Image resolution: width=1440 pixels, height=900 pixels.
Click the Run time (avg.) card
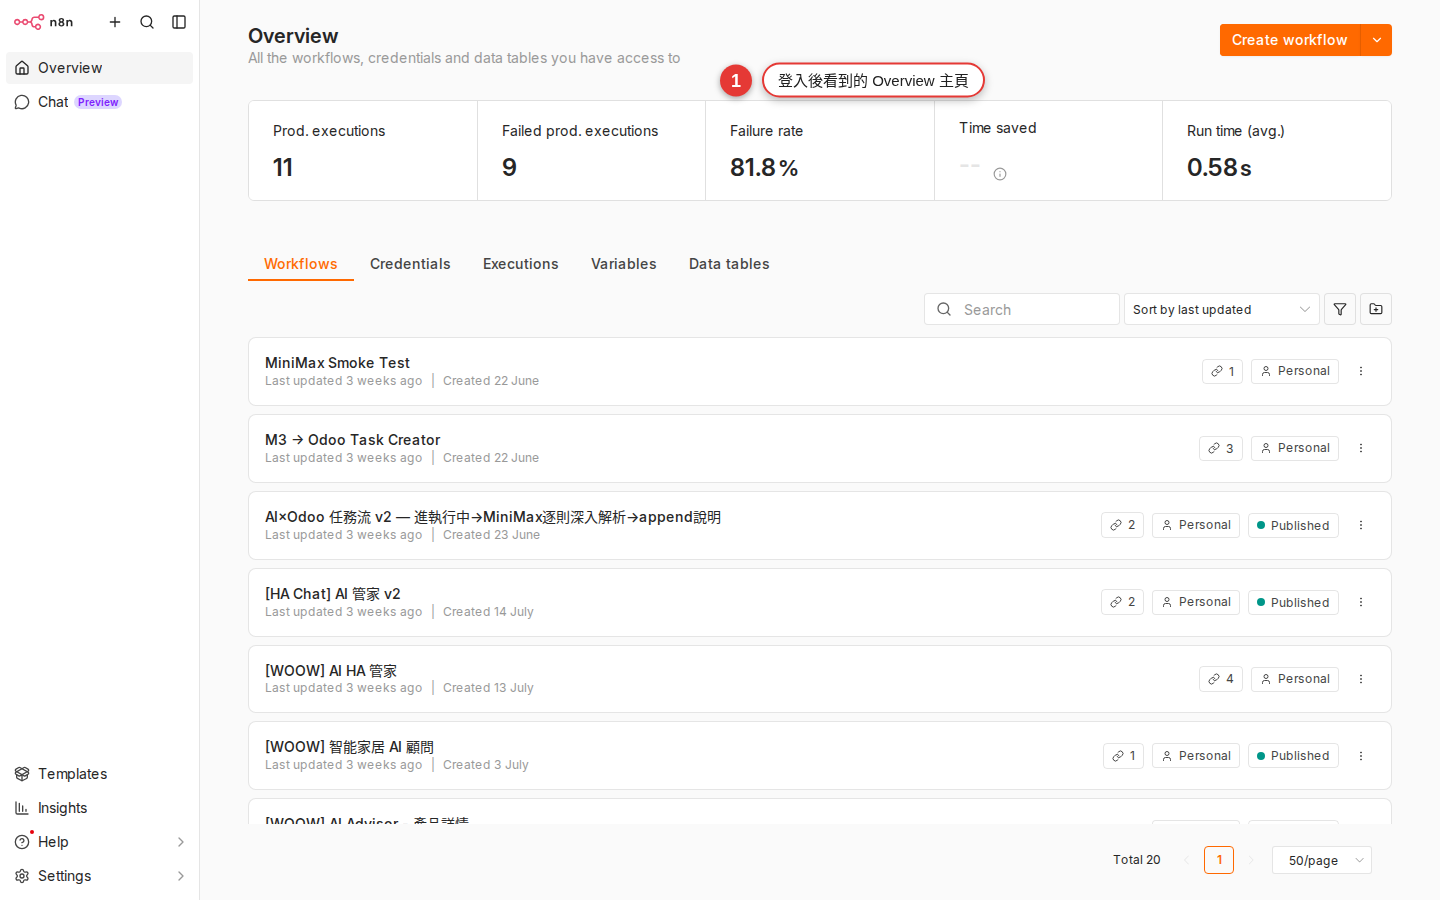point(1277,150)
